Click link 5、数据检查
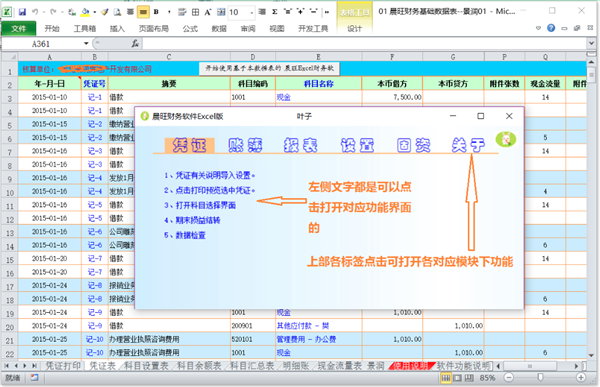This screenshot has width=600, height=387. [x=185, y=235]
